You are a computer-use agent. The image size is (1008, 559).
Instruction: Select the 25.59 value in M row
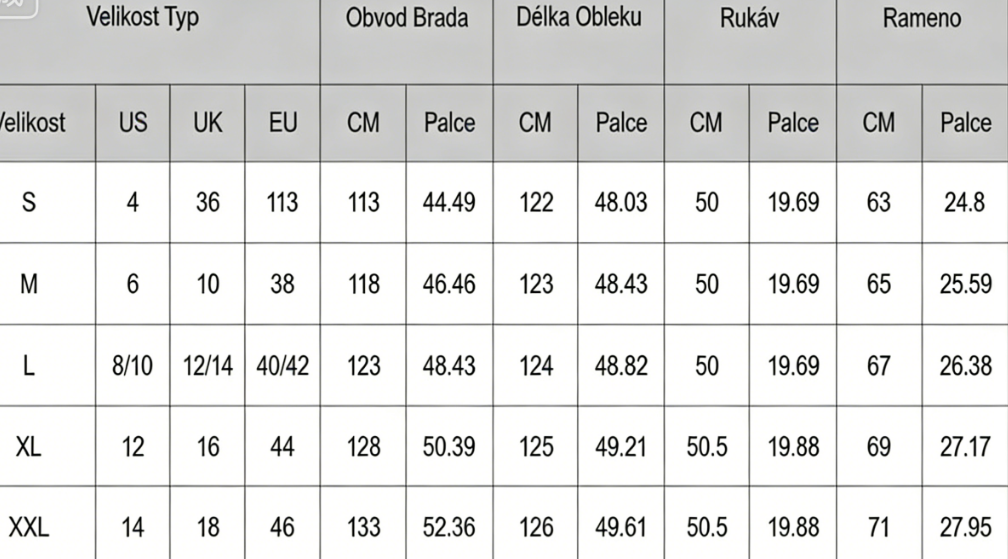965,284
